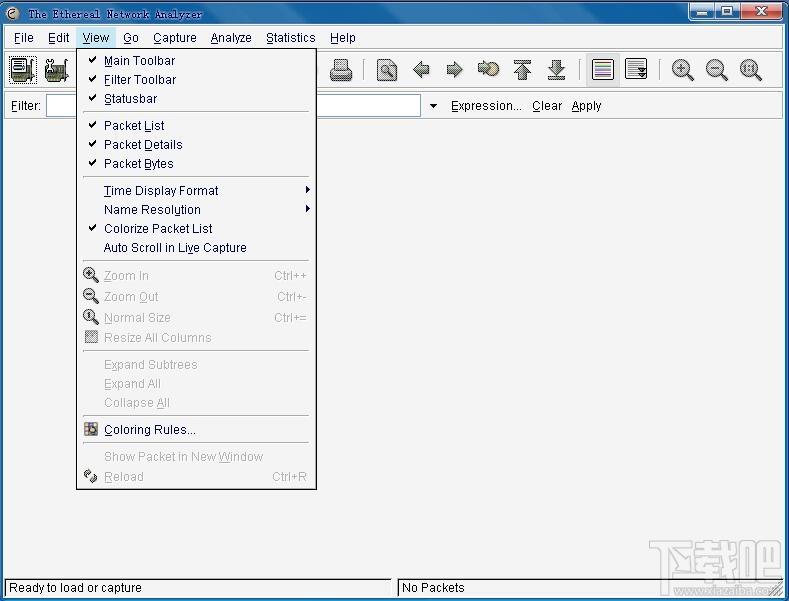Uncheck Main Toolbar in View menu

pos(196,60)
